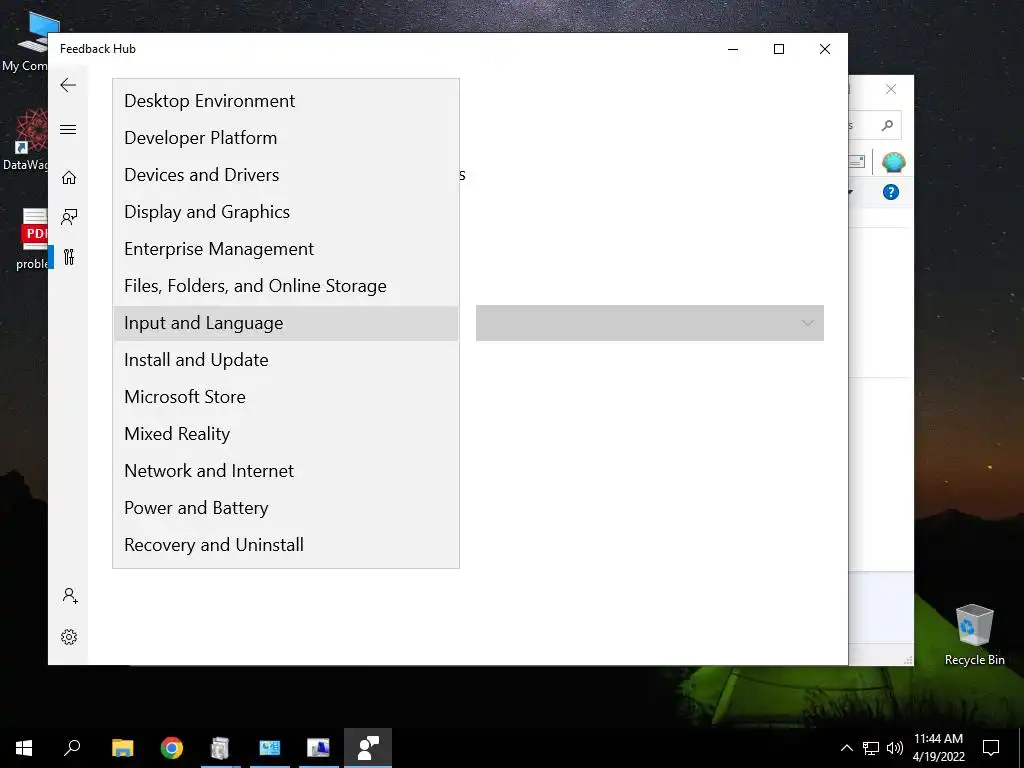Open Feedback Hub Home page
This screenshot has height=768, width=1024.
click(69, 178)
